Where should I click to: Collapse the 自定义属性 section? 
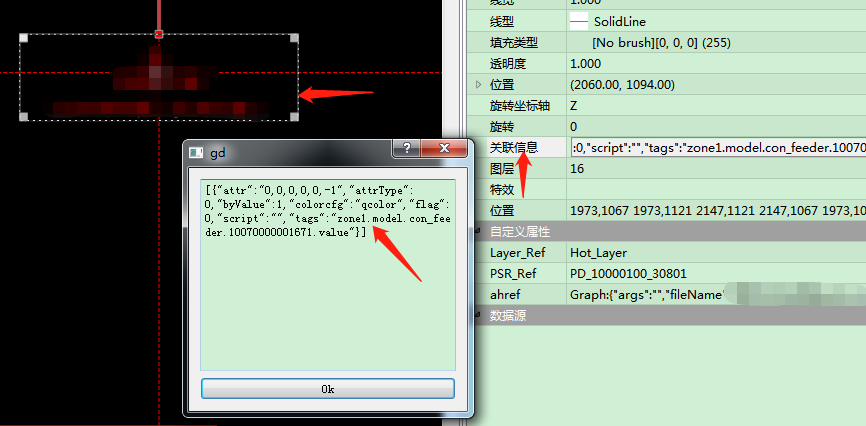click(x=478, y=231)
